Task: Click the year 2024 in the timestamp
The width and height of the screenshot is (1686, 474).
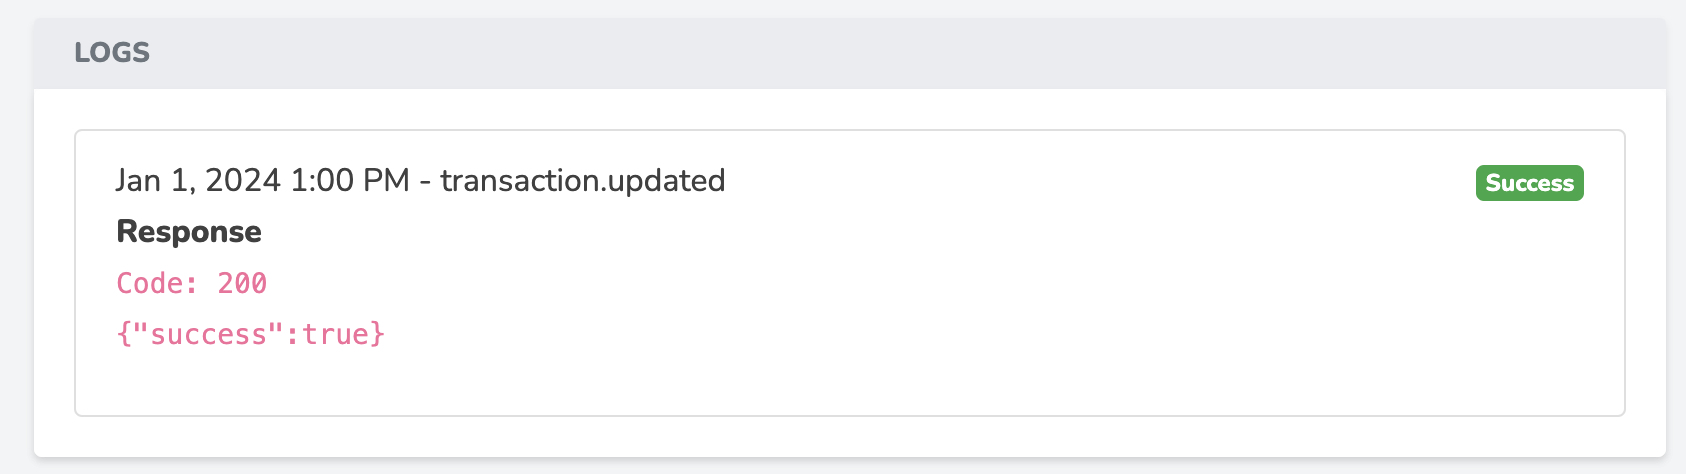Action: pyautogui.click(x=243, y=181)
